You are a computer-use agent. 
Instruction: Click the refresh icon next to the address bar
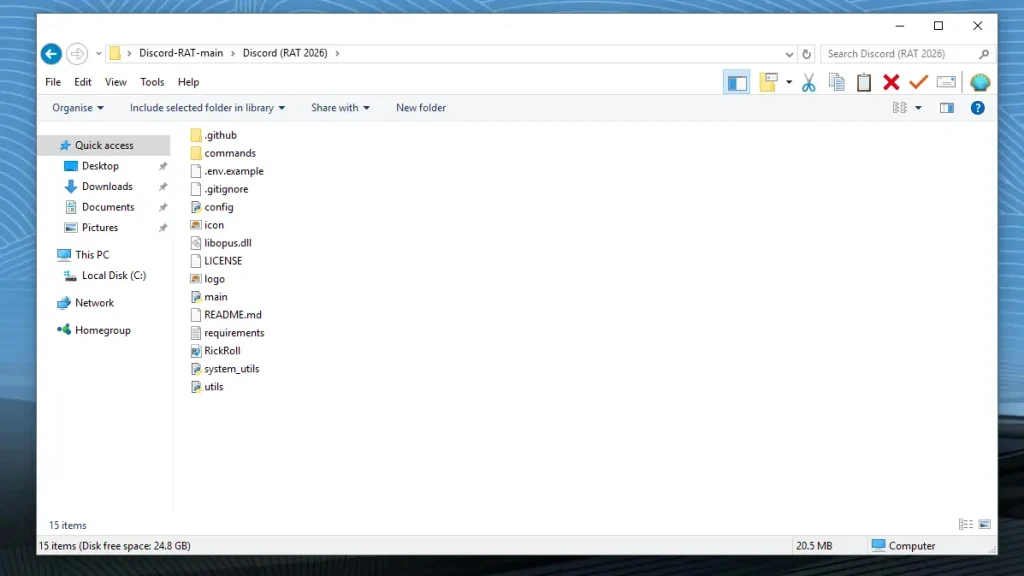coord(807,53)
